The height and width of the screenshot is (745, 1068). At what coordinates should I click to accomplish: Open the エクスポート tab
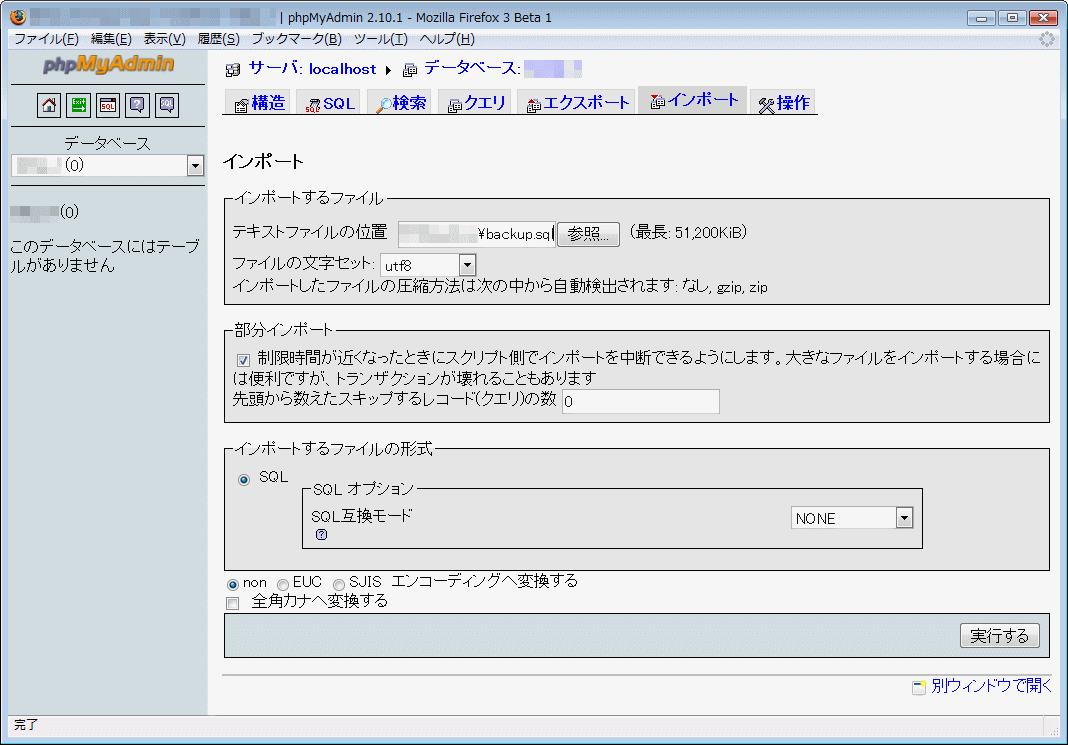tap(578, 103)
